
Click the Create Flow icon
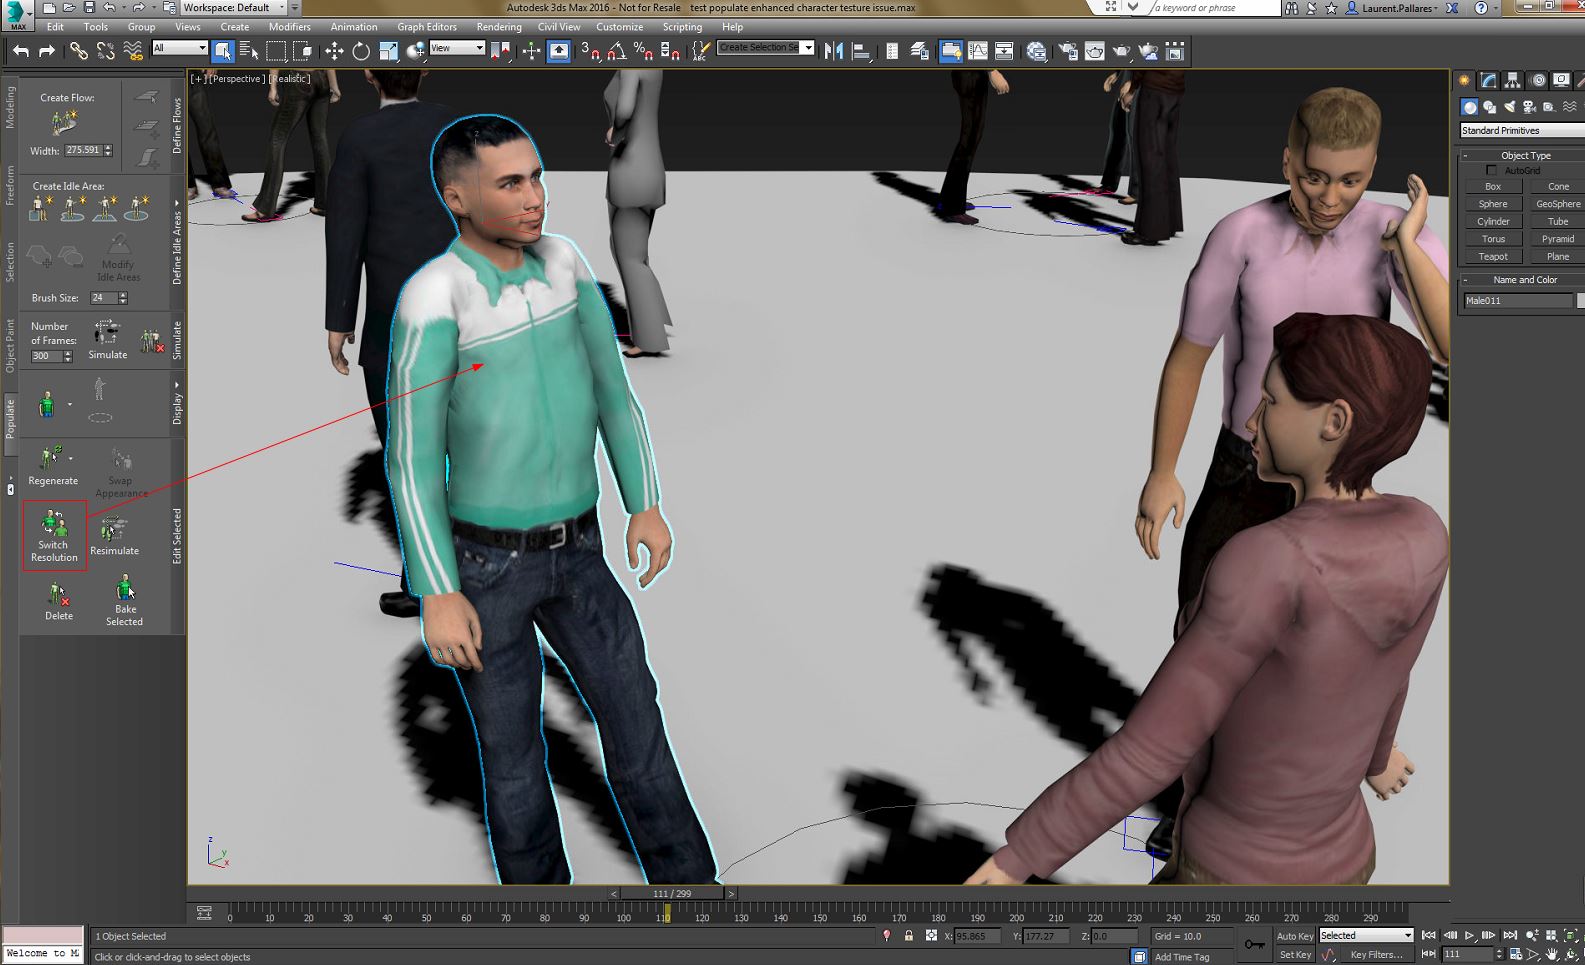(x=65, y=123)
